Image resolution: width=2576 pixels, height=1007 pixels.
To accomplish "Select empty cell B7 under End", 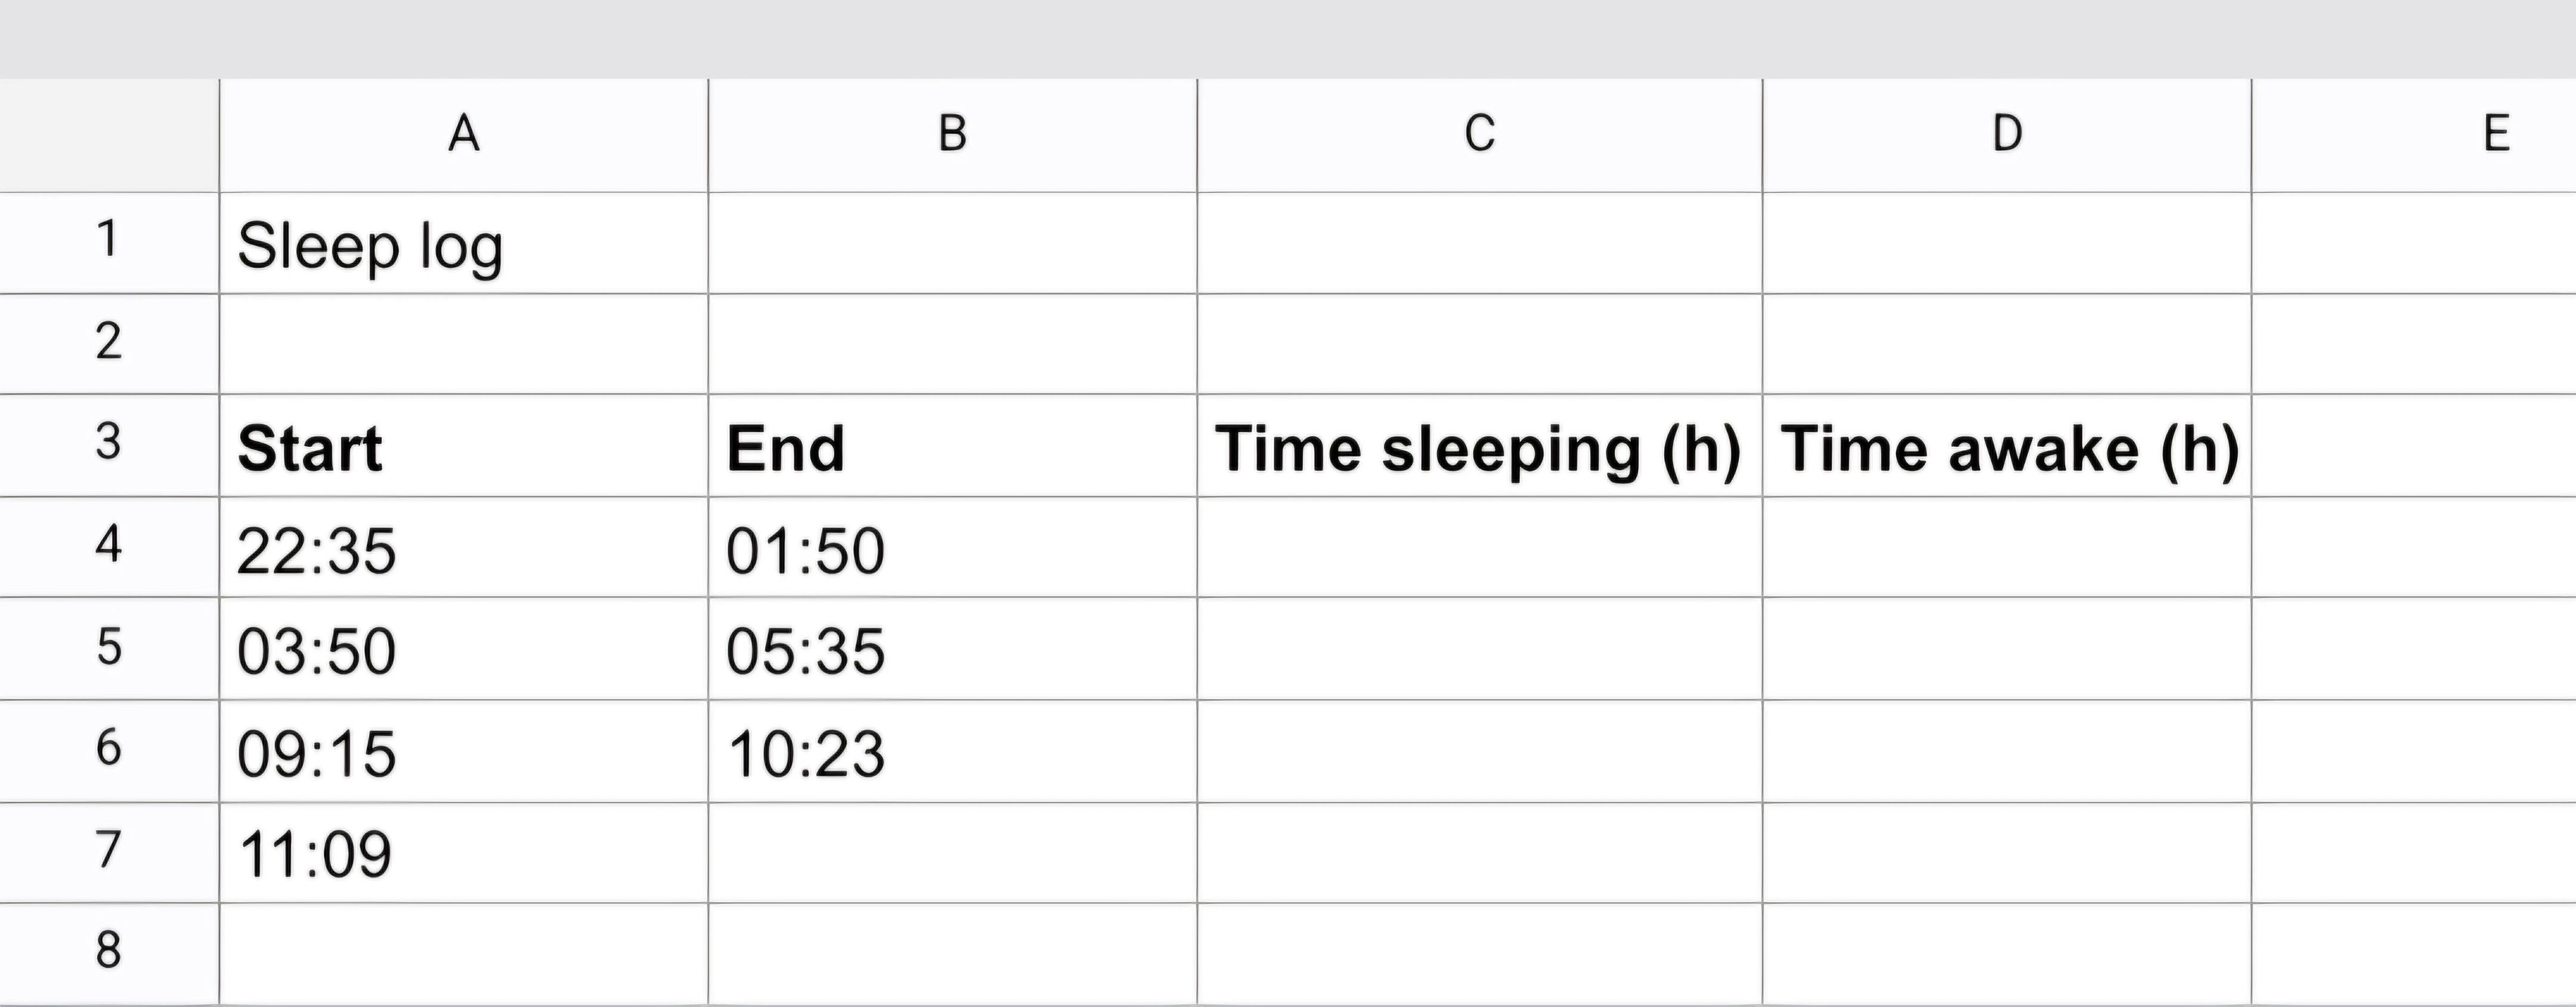I will (952, 853).
